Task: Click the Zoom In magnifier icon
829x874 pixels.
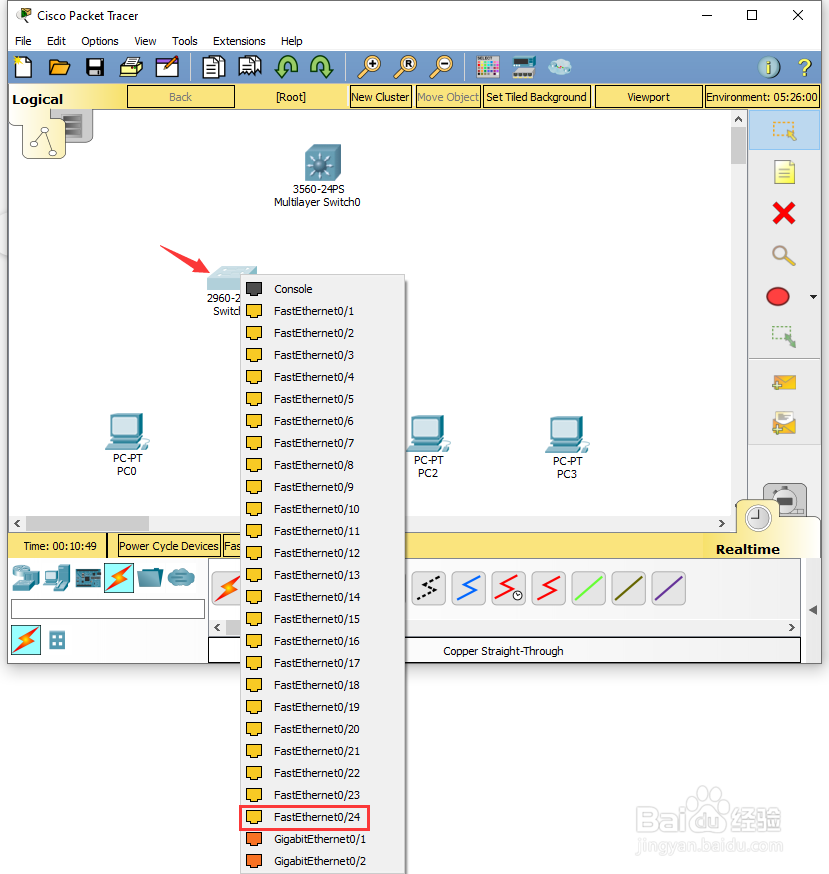Action: [369, 67]
